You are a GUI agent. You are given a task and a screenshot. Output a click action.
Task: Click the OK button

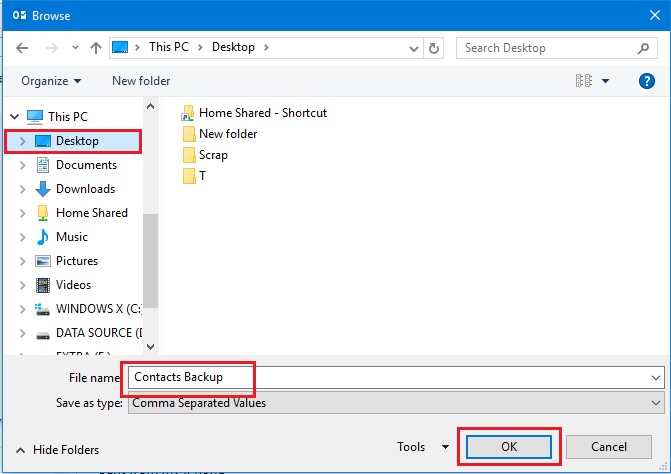pos(506,447)
